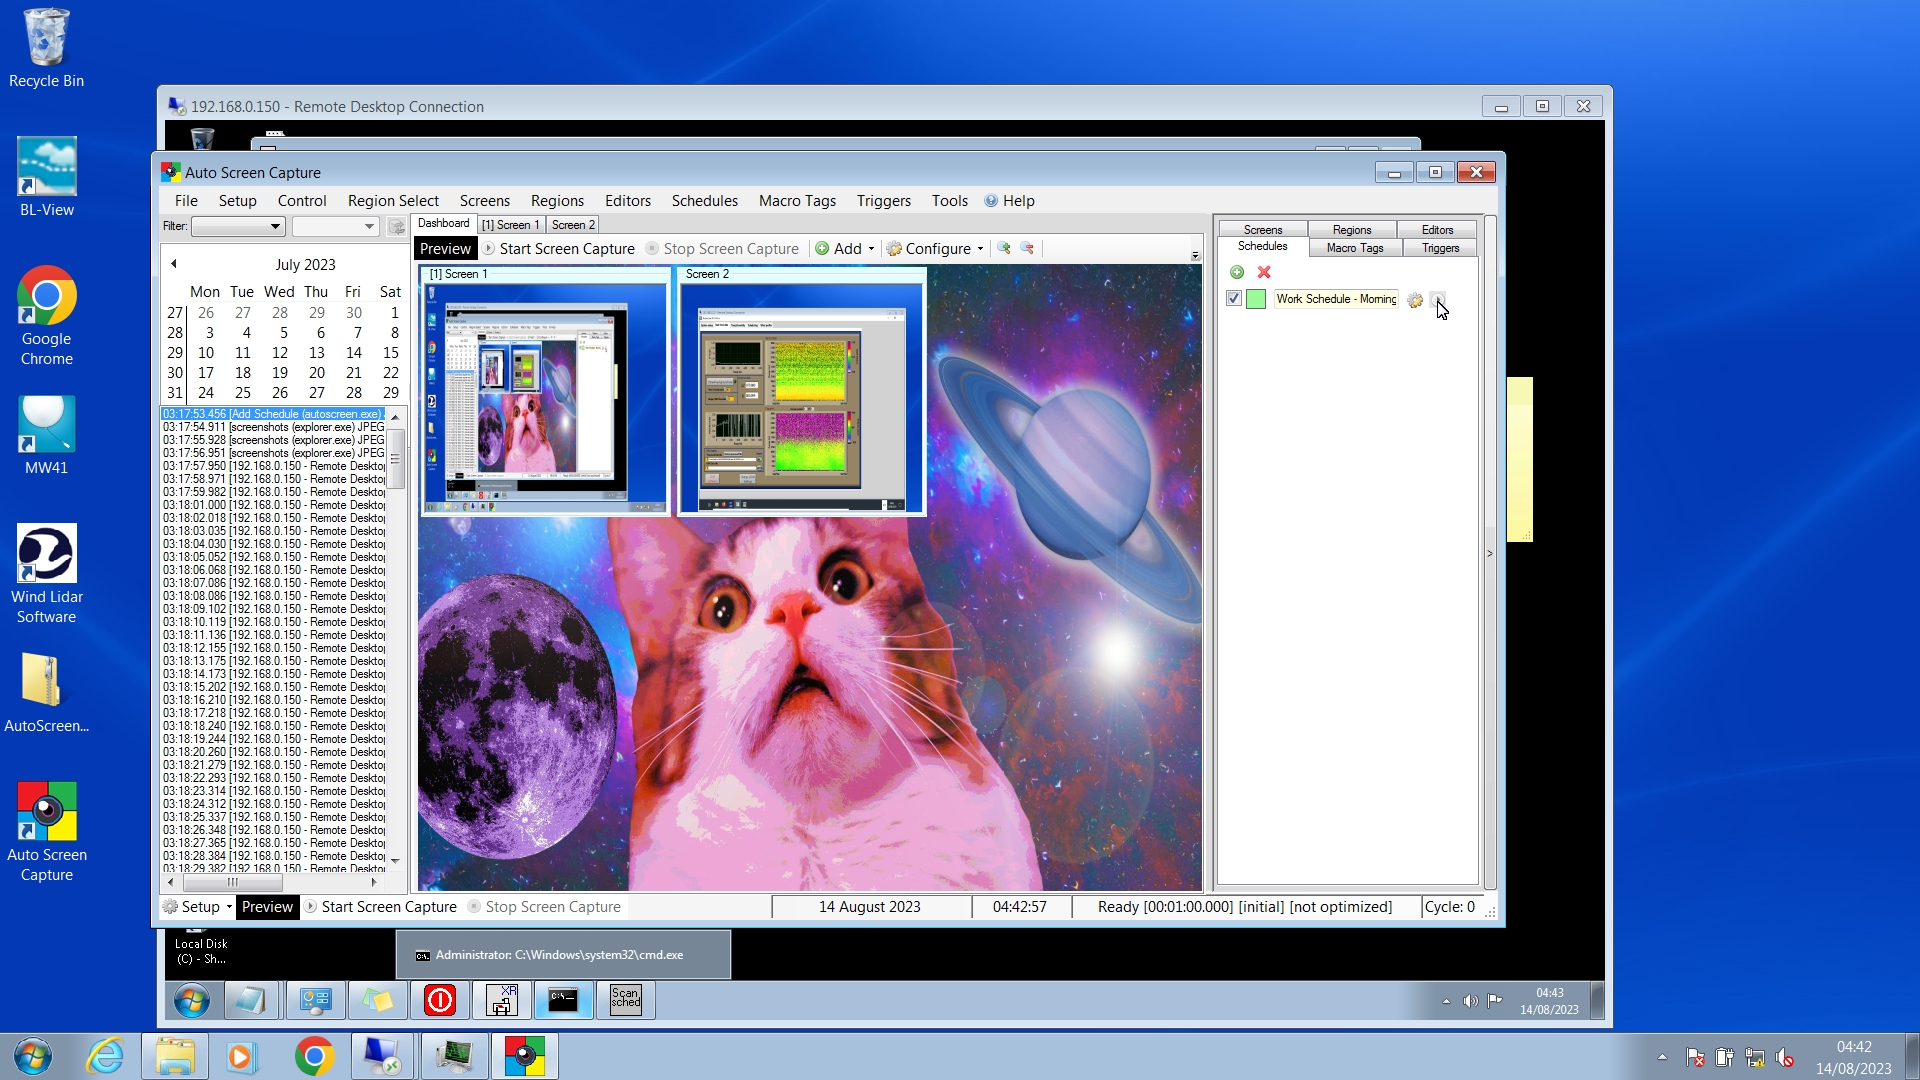This screenshot has width=1920, height=1080.
Task: Click the Help menu icon
Action: coord(991,201)
